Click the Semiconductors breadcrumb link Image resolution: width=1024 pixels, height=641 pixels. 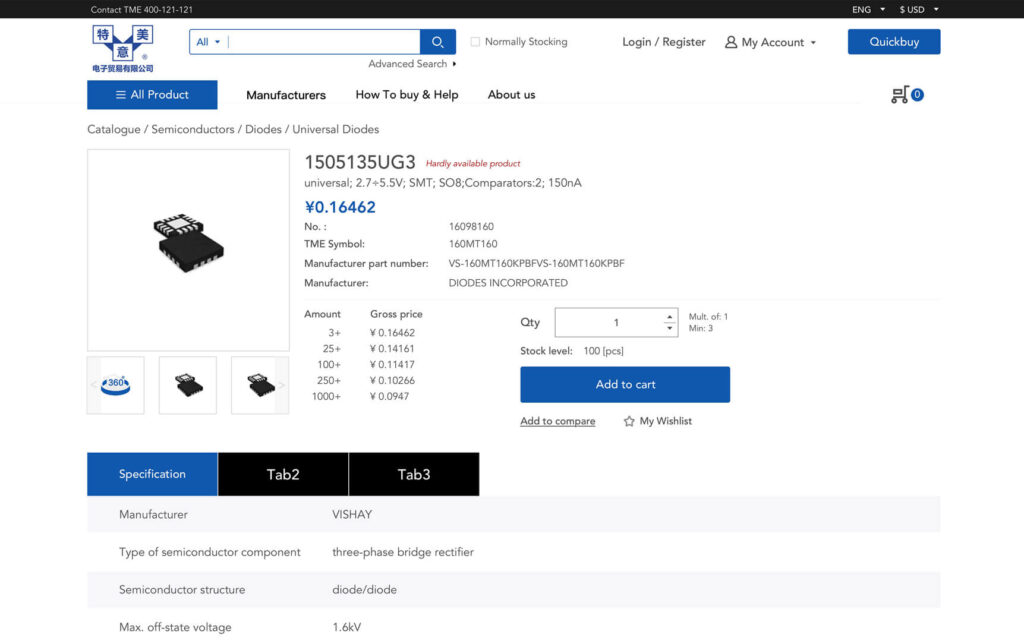click(x=193, y=129)
